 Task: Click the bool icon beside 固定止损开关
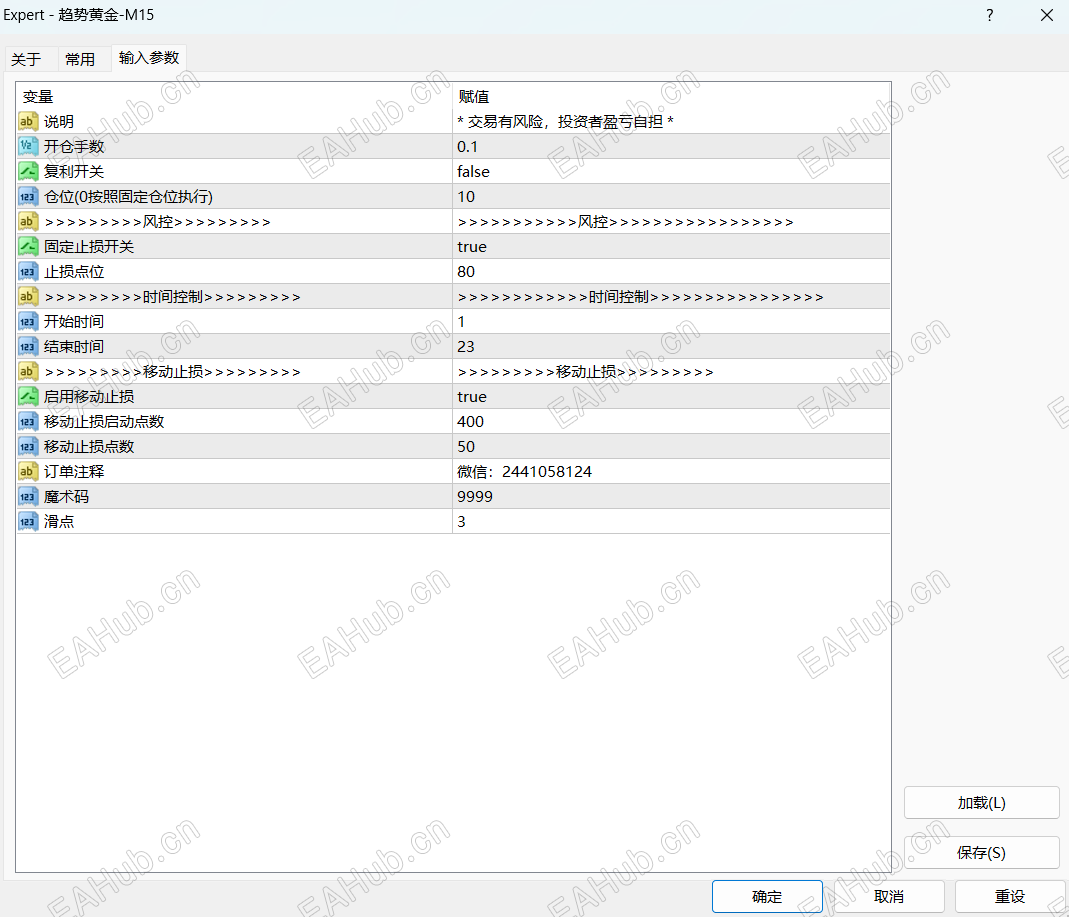pyautogui.click(x=28, y=246)
